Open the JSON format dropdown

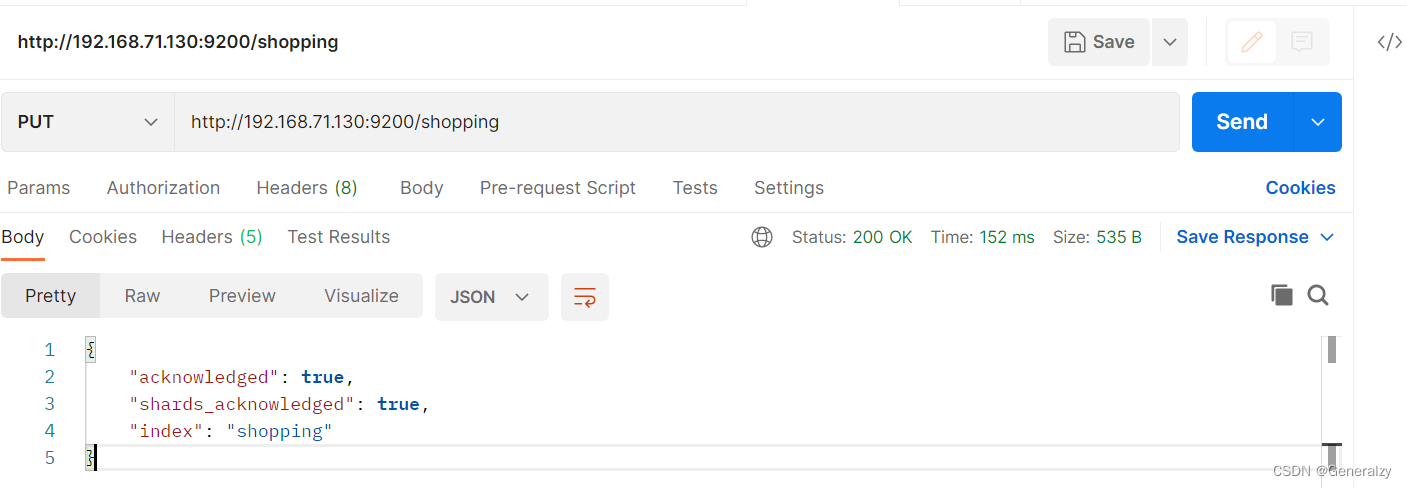(x=492, y=297)
